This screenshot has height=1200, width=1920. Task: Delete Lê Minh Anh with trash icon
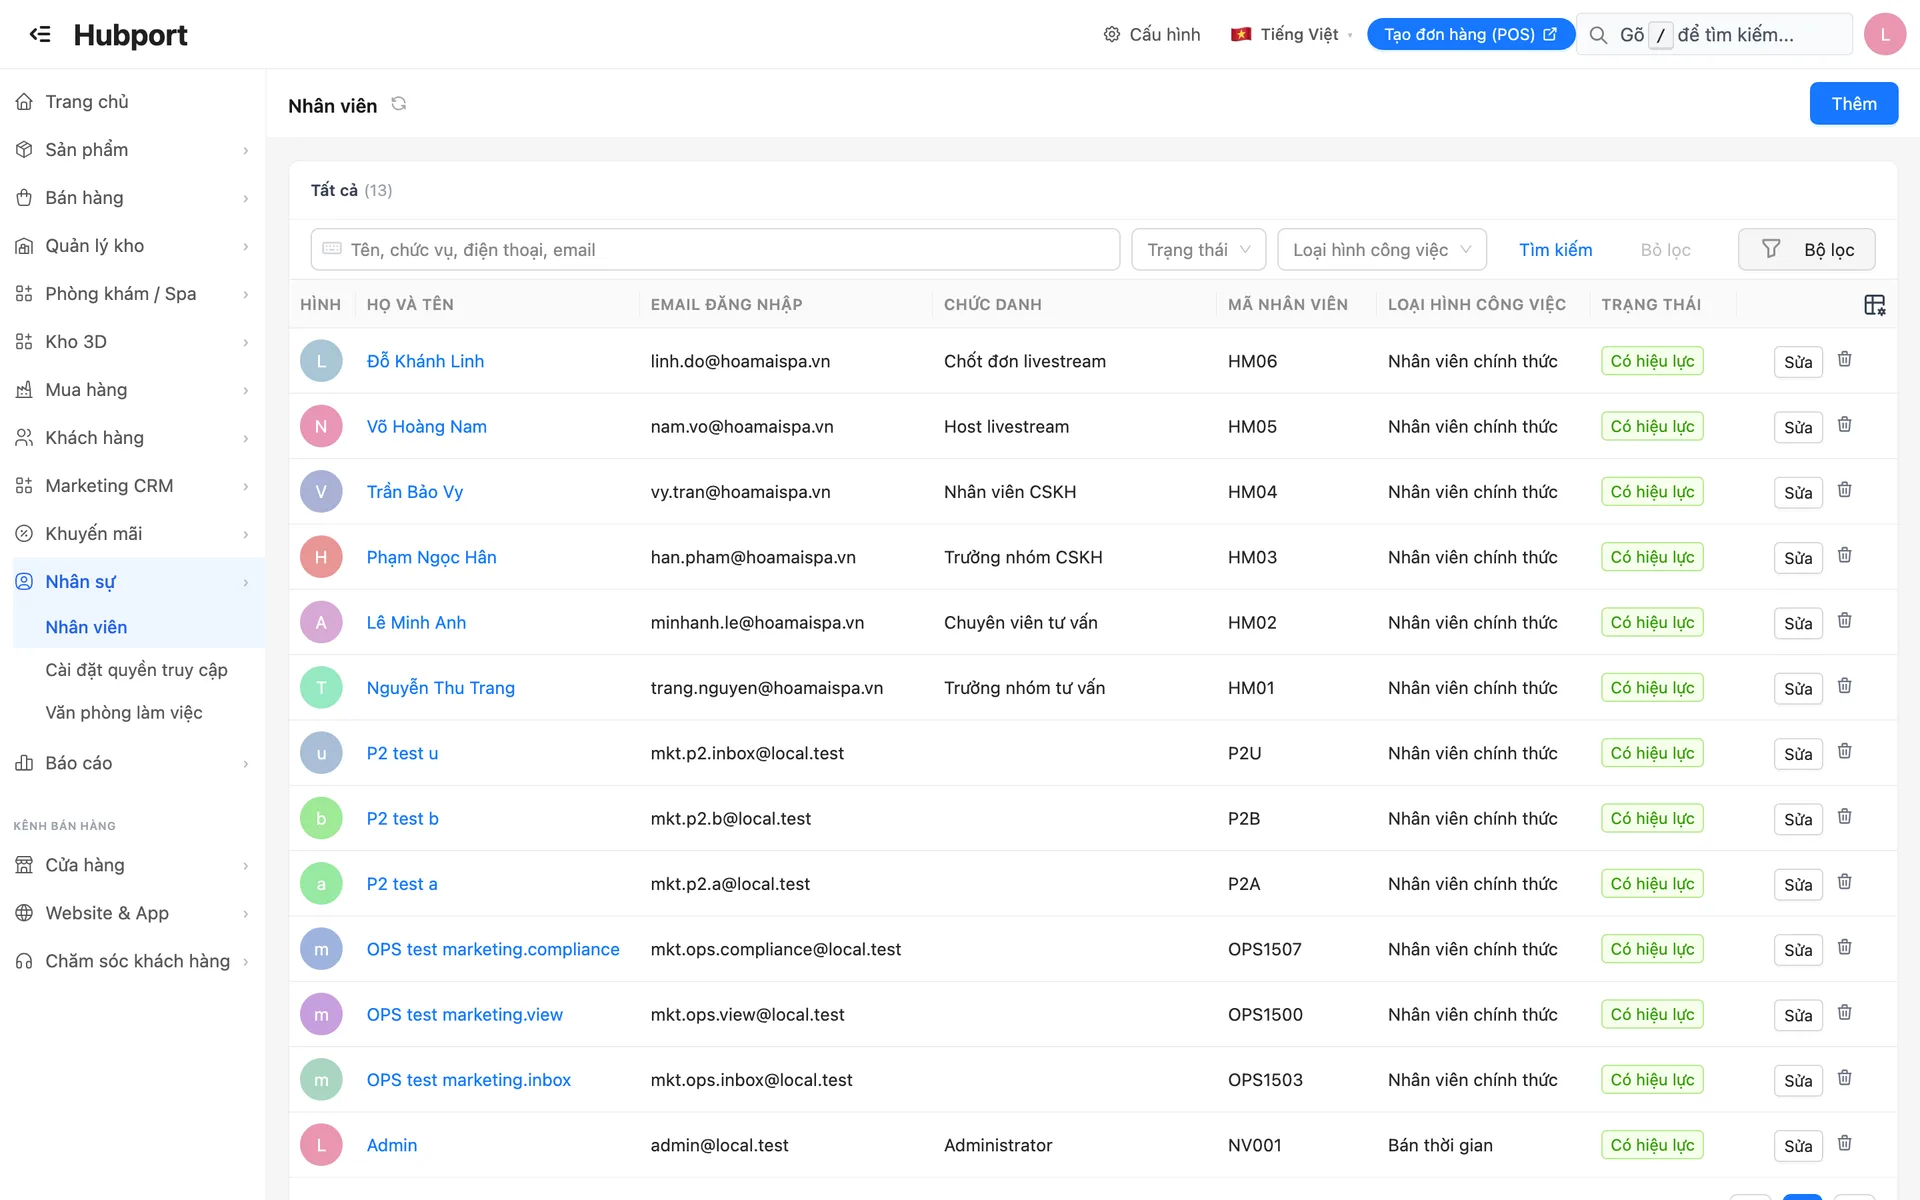(x=1845, y=621)
